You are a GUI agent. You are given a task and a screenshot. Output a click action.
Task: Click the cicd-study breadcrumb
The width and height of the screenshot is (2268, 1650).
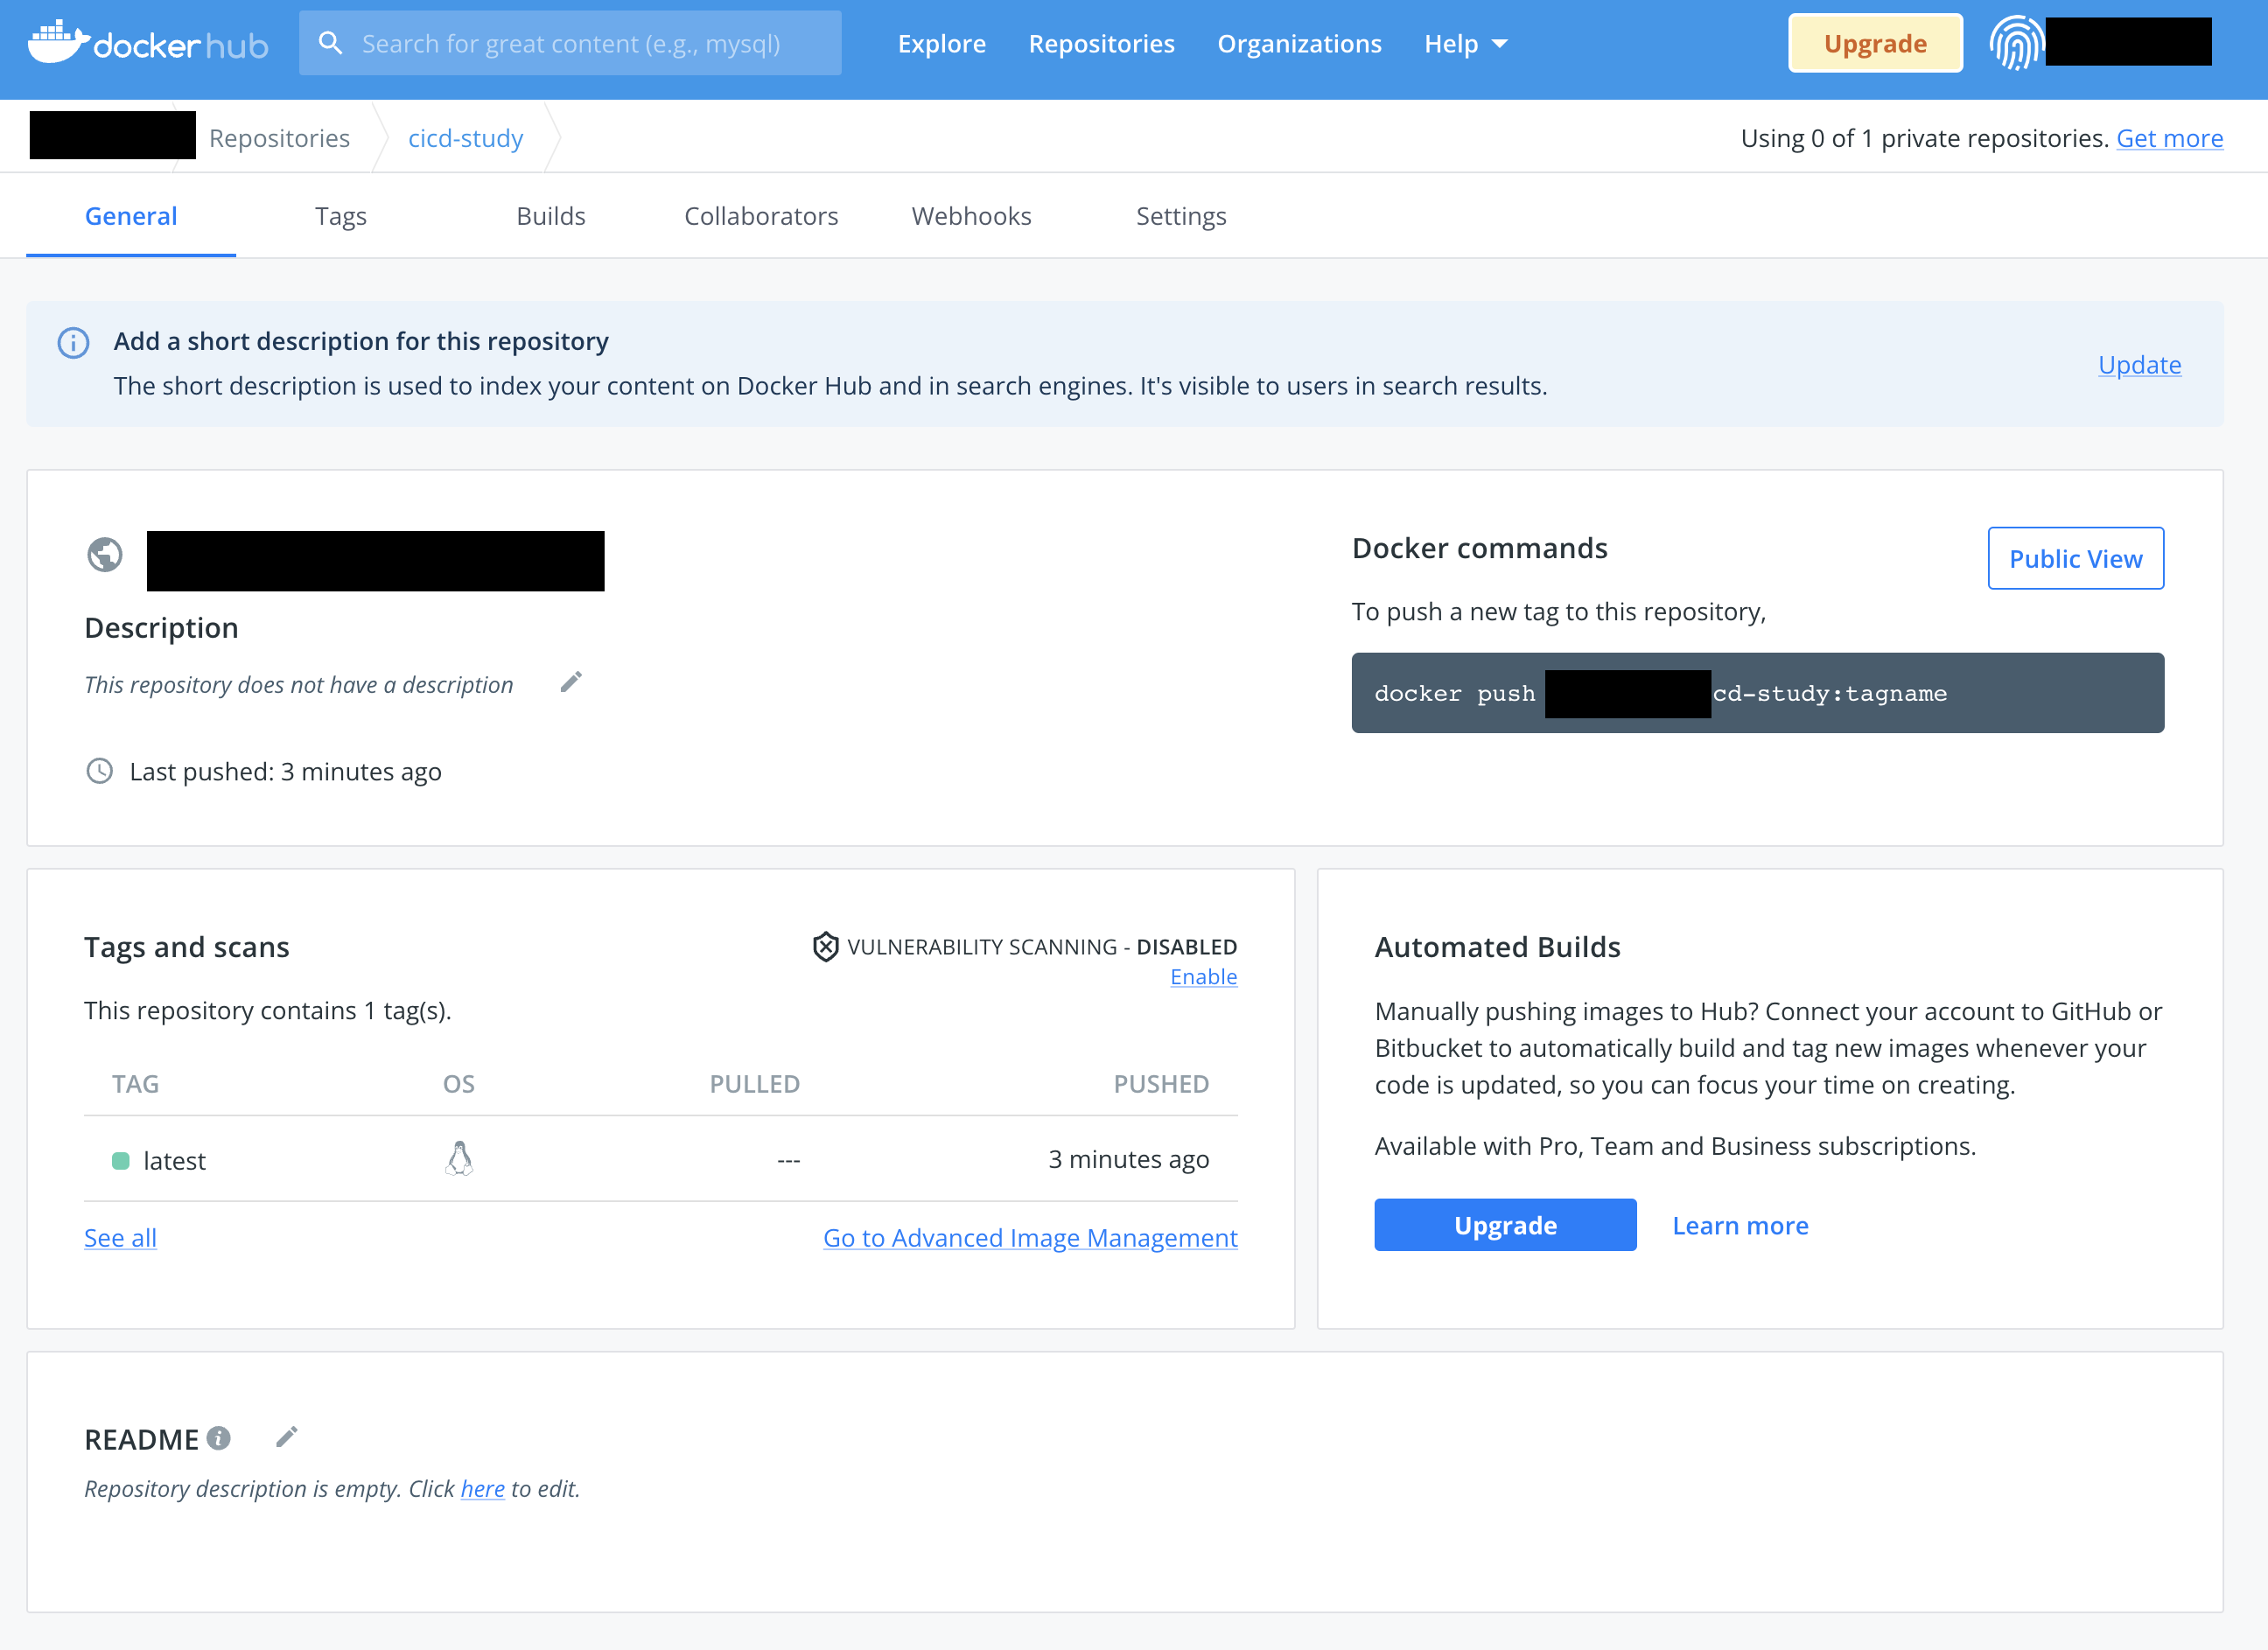click(x=465, y=138)
